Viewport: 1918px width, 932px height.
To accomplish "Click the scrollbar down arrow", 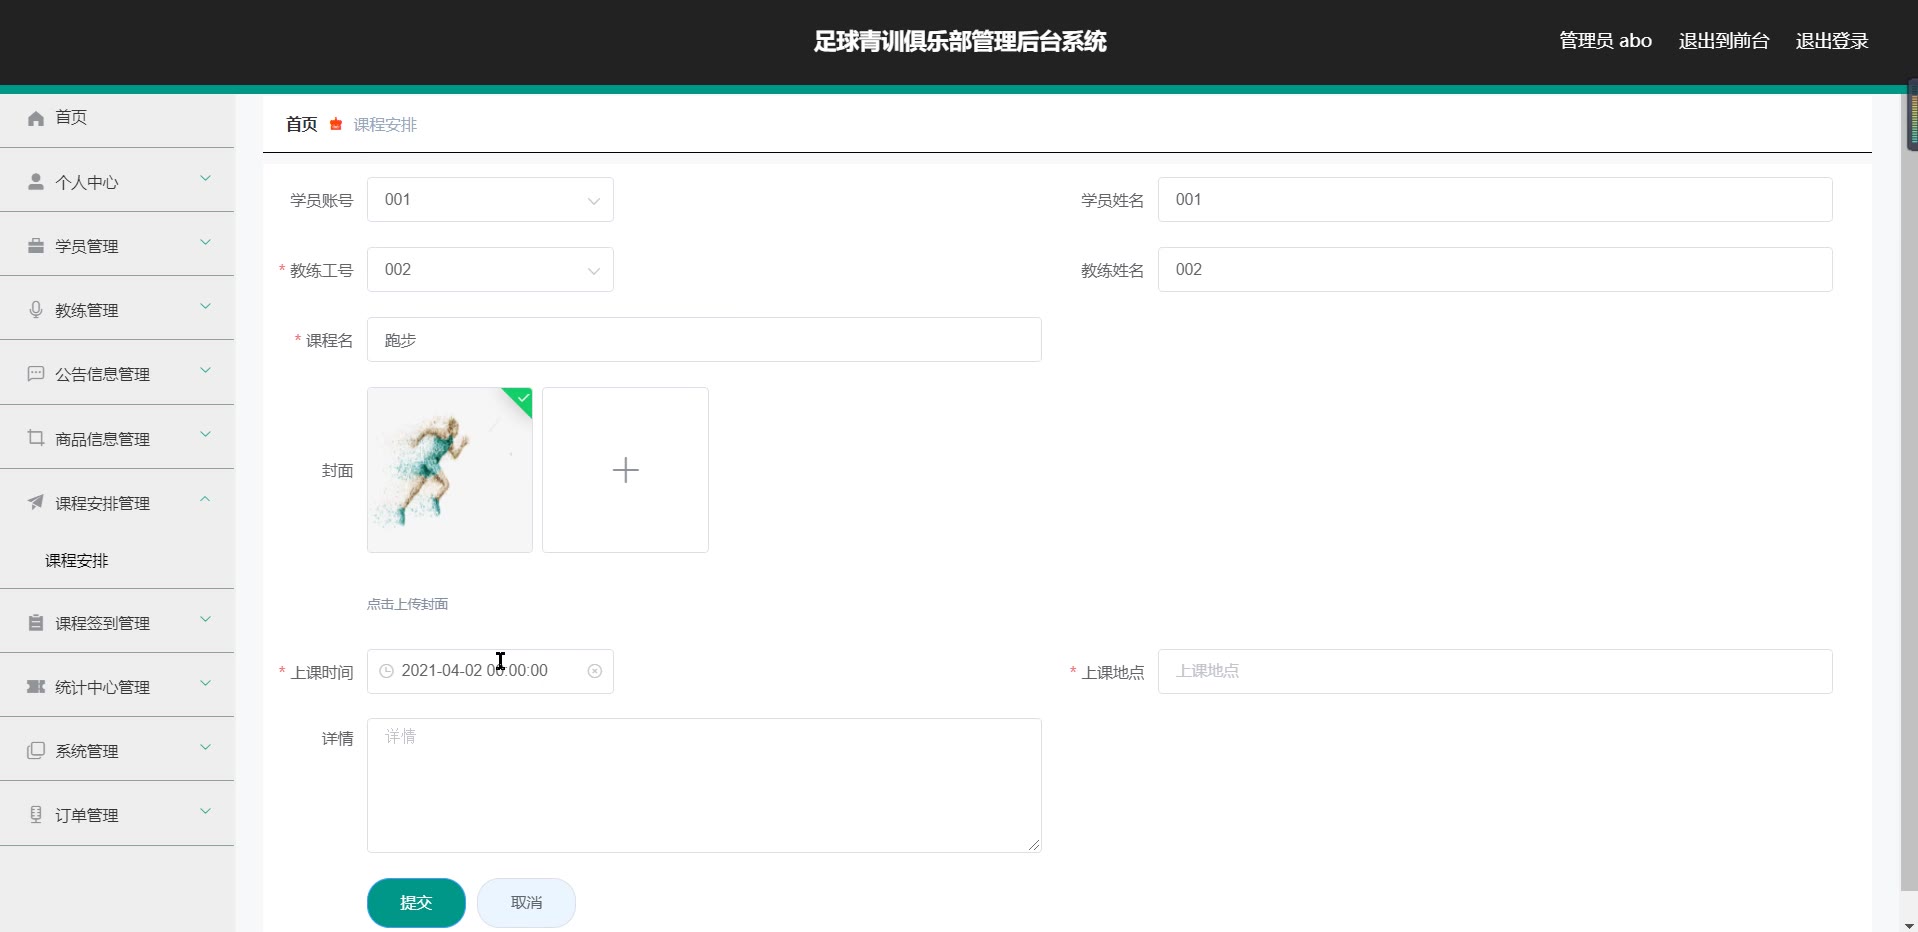I will coord(1909,925).
